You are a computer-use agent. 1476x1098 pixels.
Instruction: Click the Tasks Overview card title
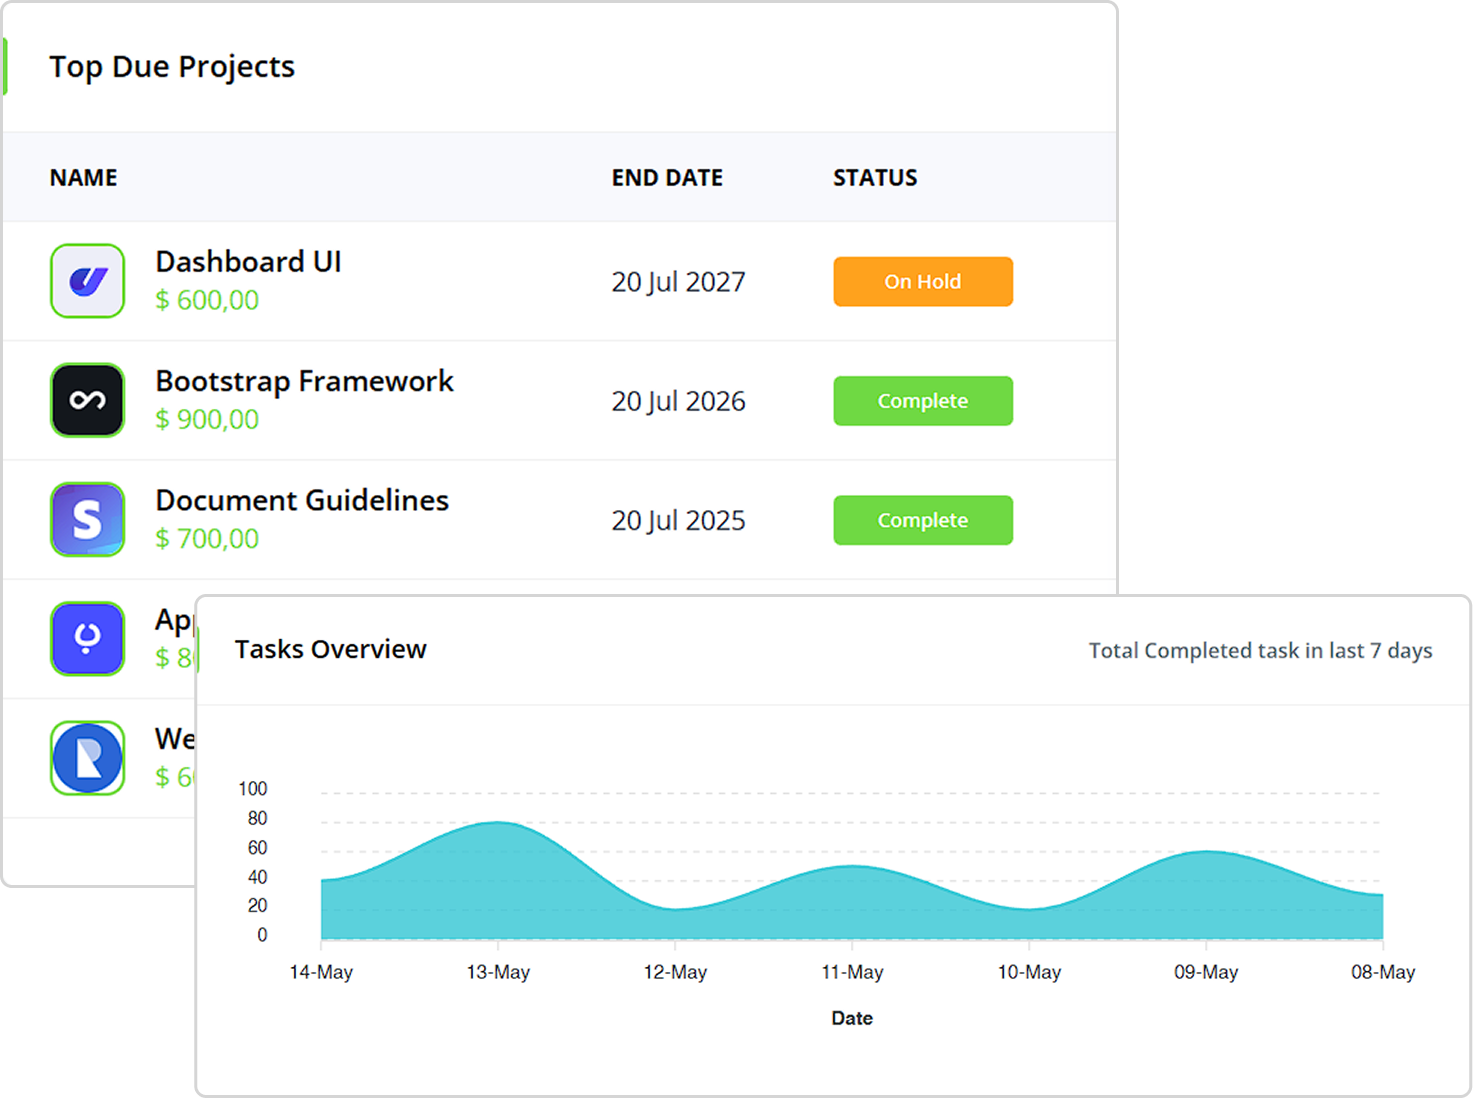click(330, 649)
